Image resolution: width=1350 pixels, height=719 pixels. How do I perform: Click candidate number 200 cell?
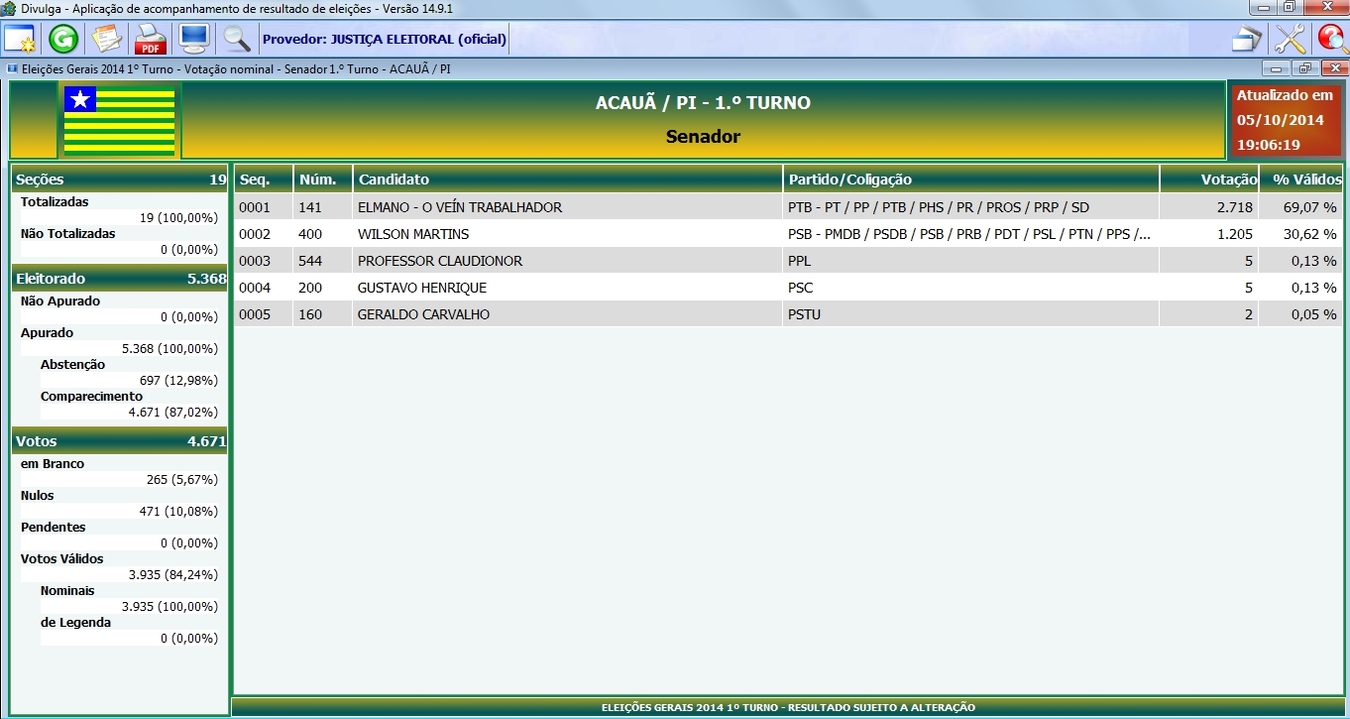click(324, 288)
